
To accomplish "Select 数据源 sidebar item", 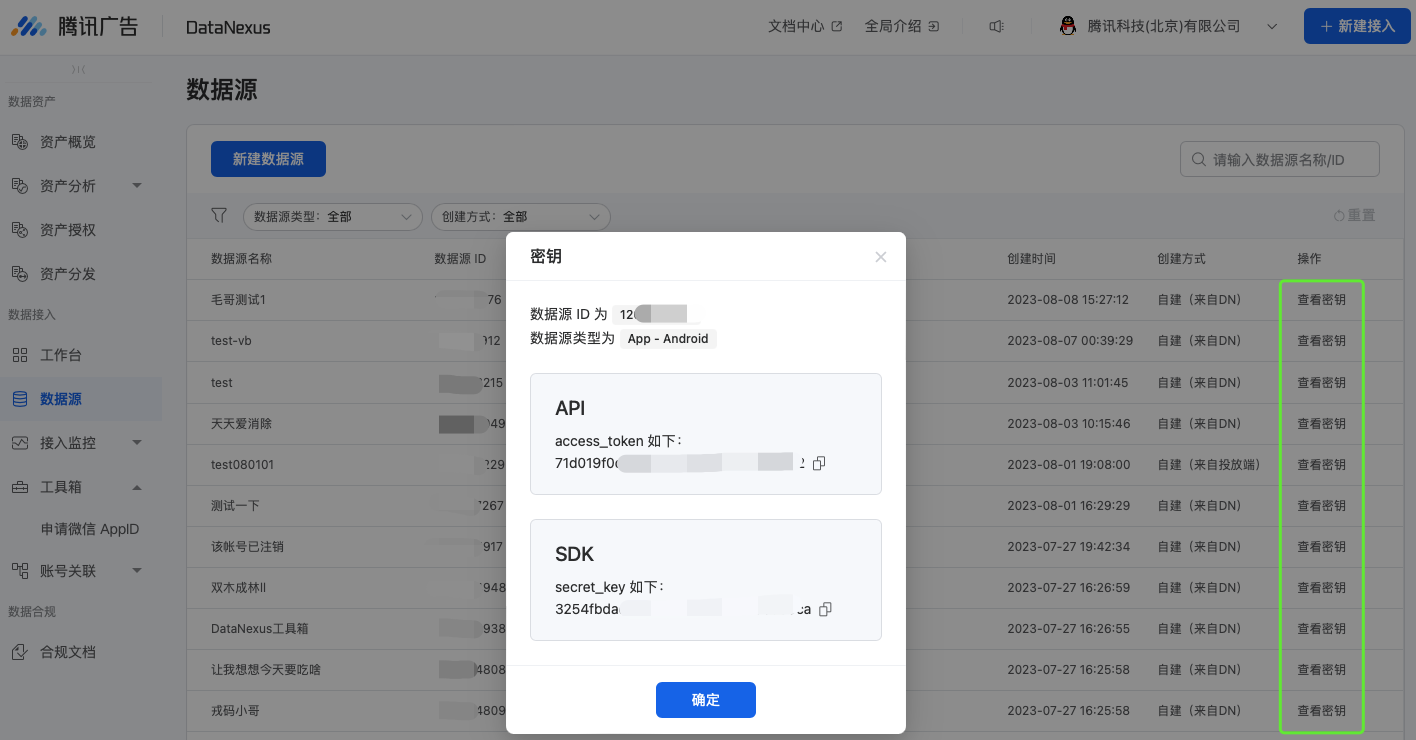I will 80,399.
